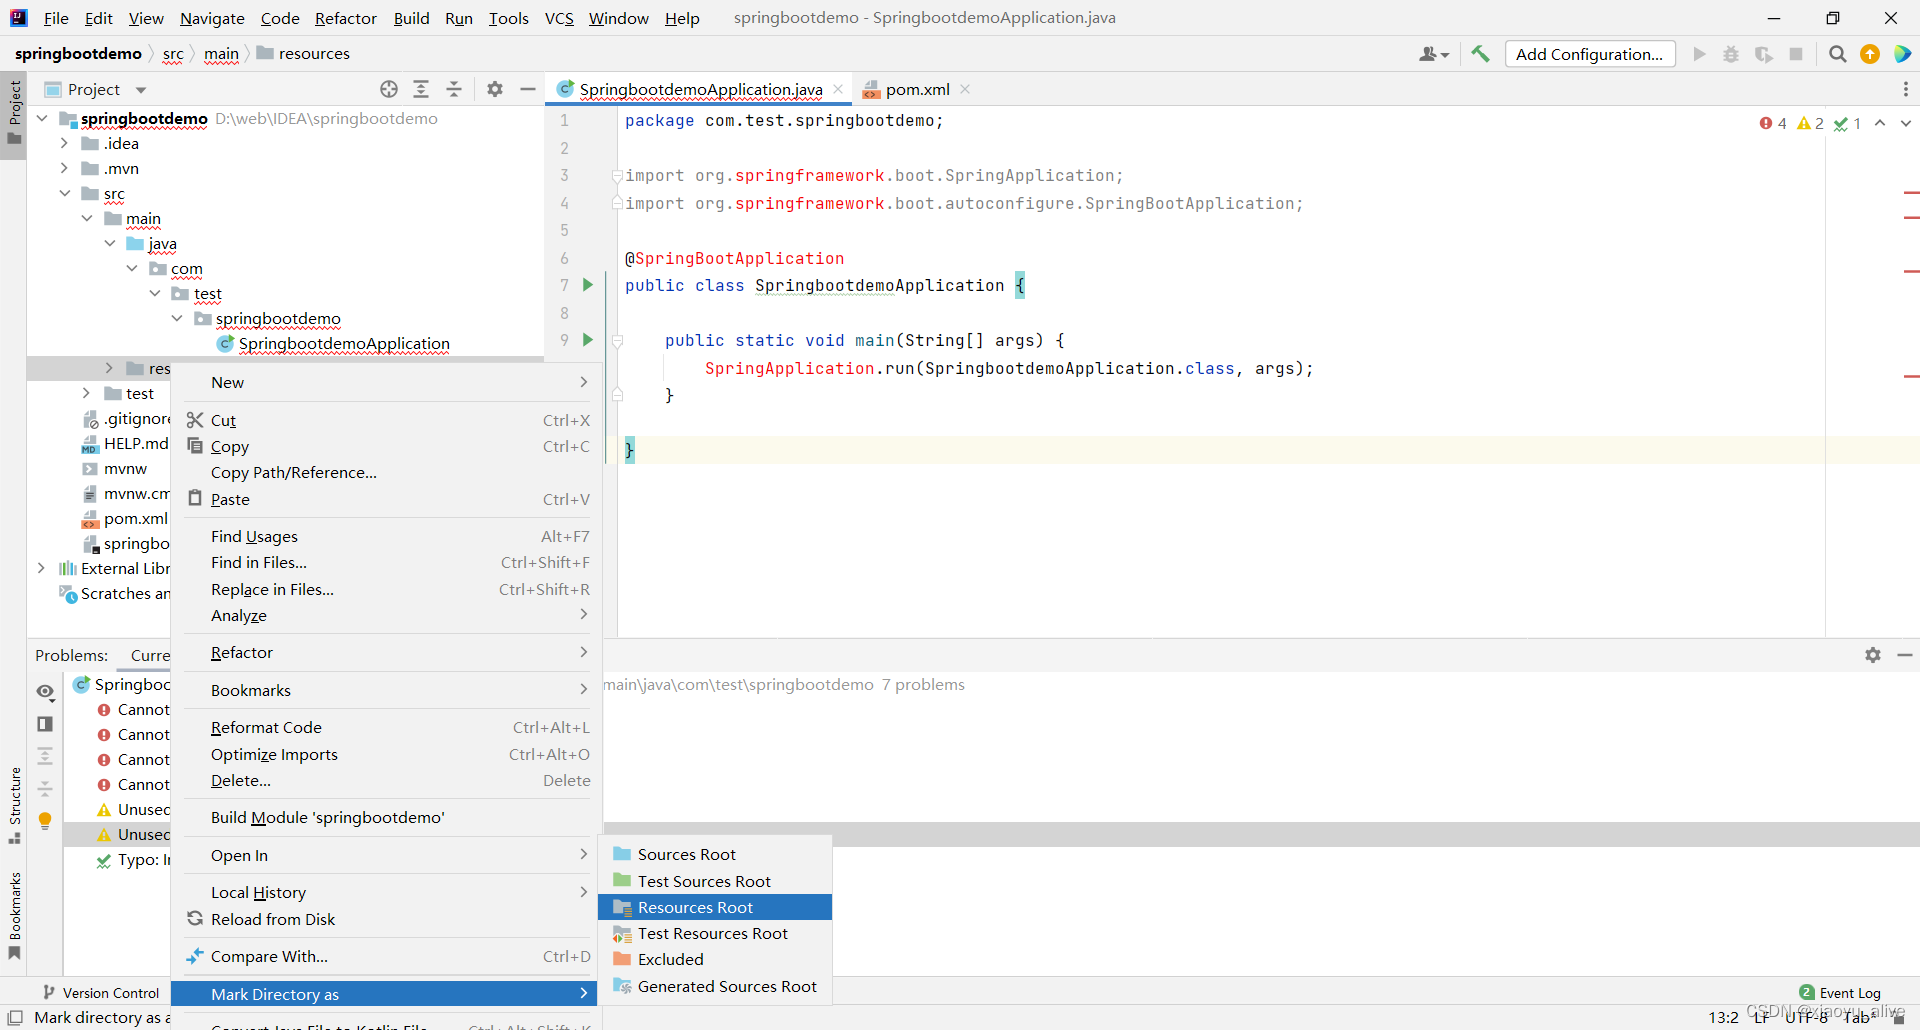
Task: Hide the Project panel minus icon
Action: tap(528, 89)
